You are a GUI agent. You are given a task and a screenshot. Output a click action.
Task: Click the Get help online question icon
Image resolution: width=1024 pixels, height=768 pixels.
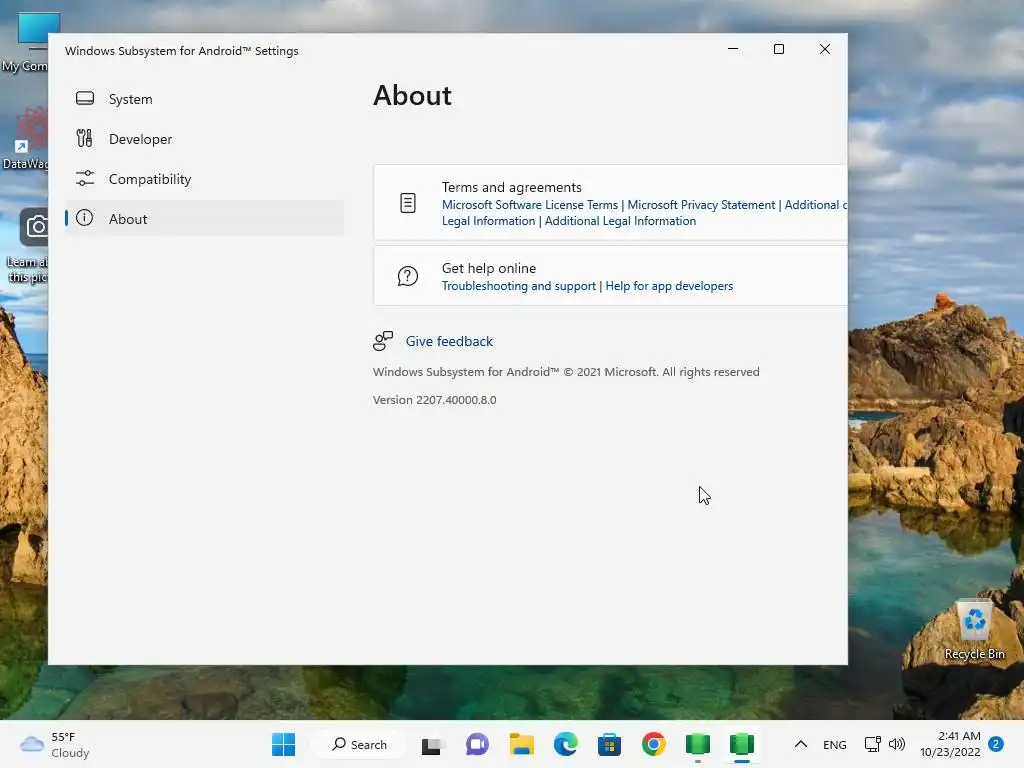pos(408,276)
